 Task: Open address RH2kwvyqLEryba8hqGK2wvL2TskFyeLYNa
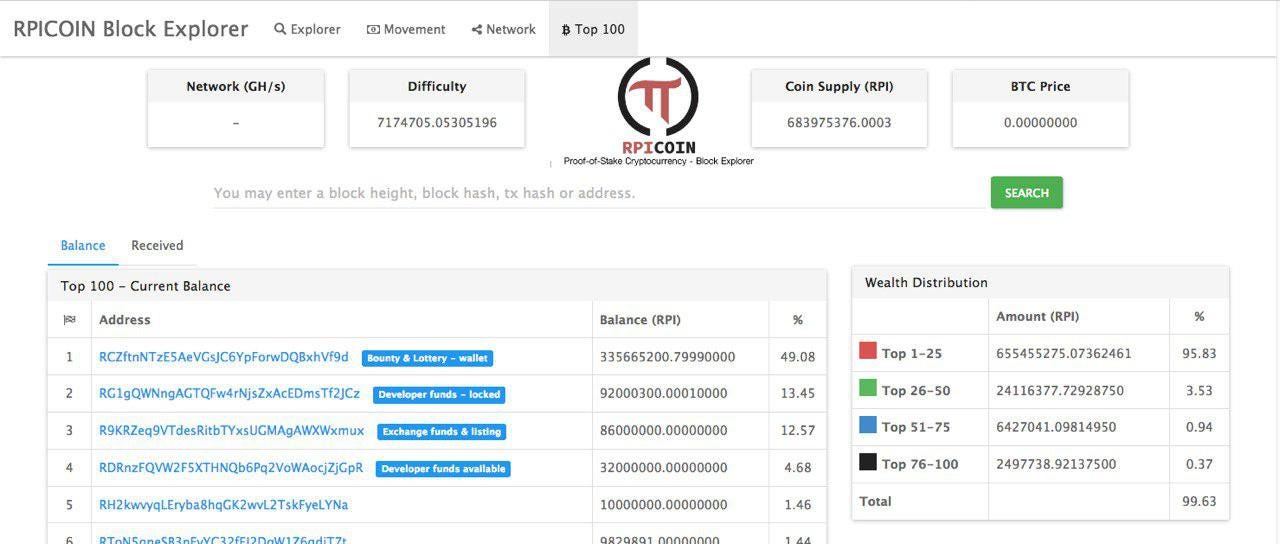(x=223, y=505)
